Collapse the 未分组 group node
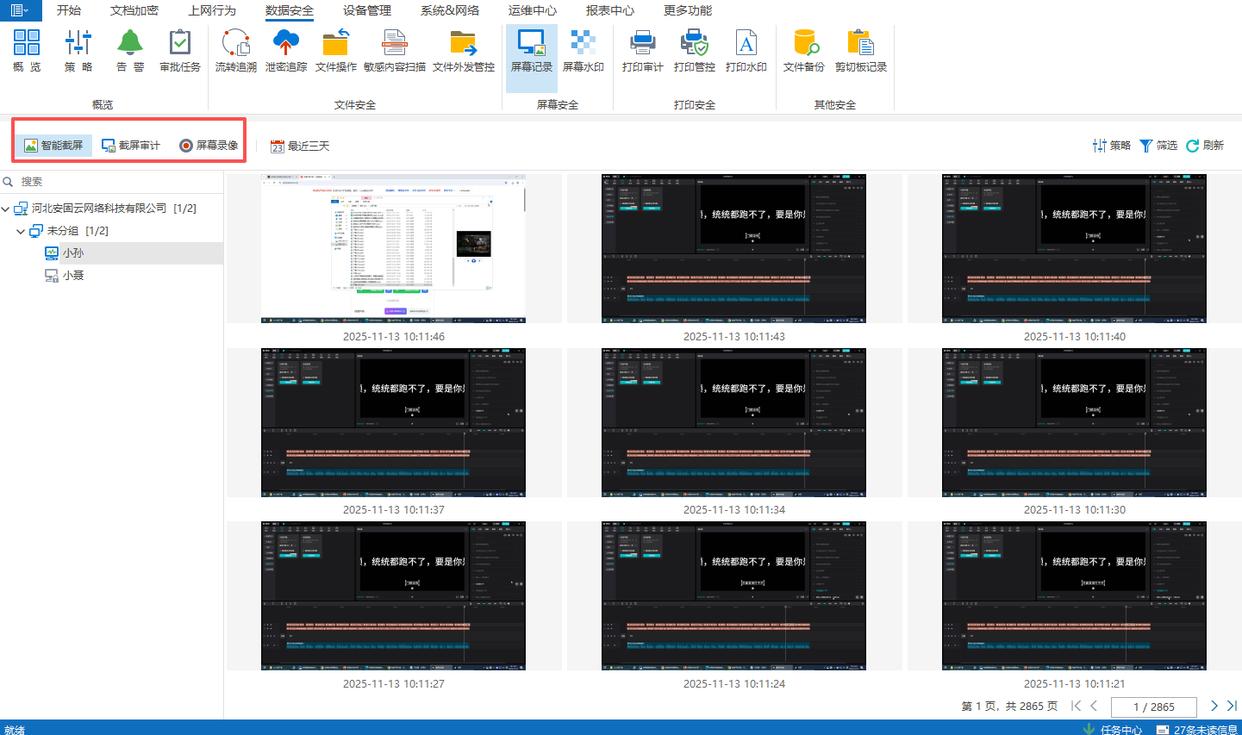This screenshot has height=735, width=1242. click(22, 231)
